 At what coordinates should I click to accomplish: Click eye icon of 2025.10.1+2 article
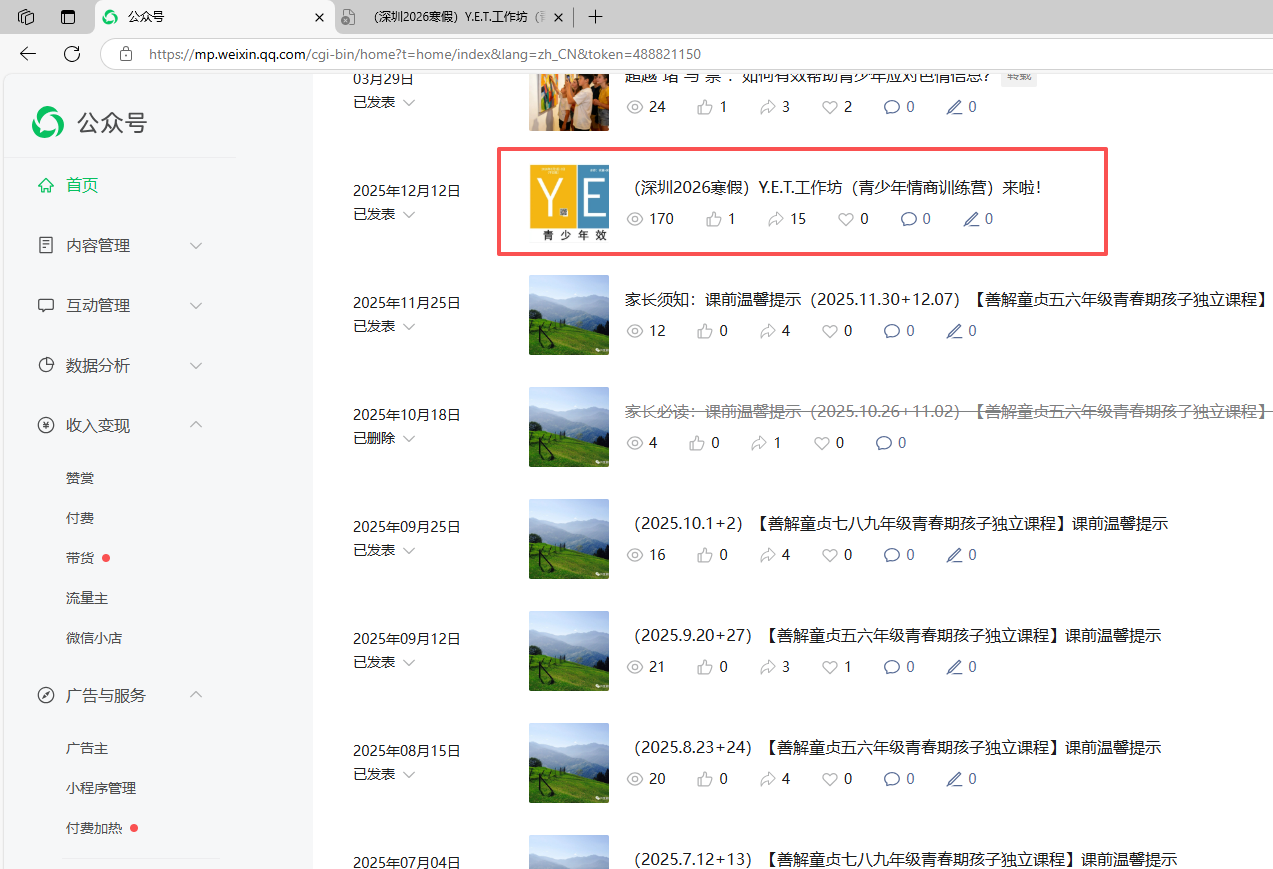point(634,555)
